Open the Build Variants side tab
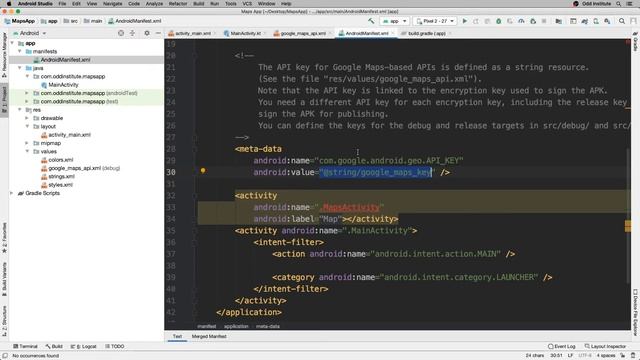Screen dimensions: 640x360 (4, 279)
